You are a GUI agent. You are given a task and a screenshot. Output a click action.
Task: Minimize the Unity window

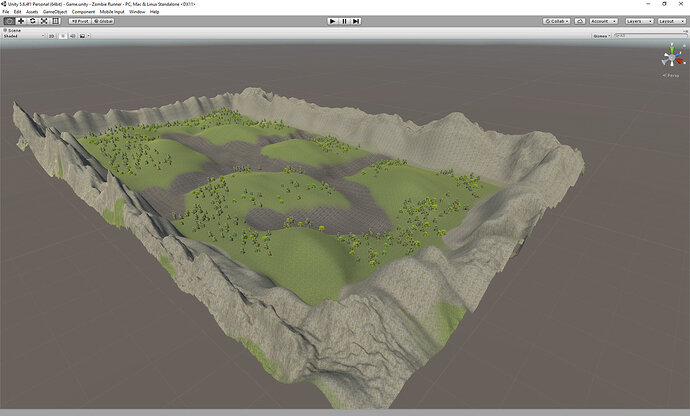click(648, 4)
